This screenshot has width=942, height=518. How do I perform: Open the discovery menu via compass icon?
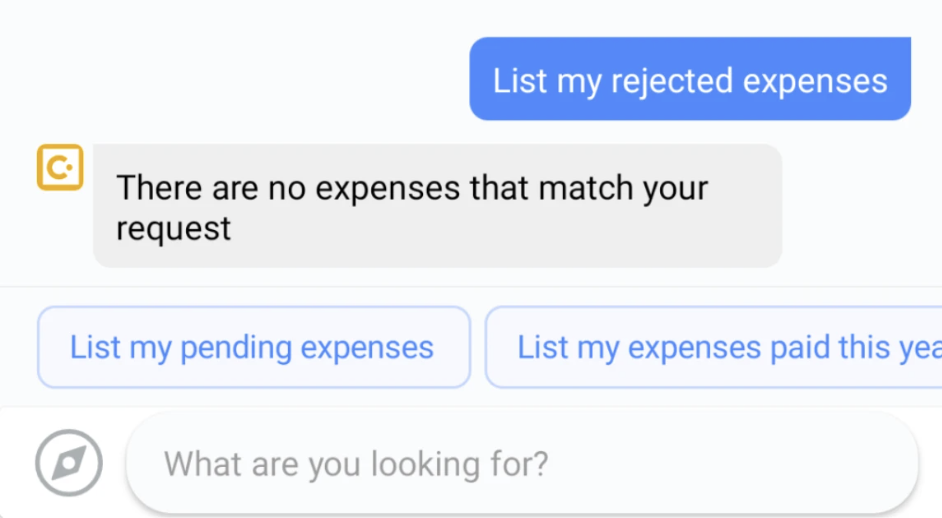click(68, 462)
